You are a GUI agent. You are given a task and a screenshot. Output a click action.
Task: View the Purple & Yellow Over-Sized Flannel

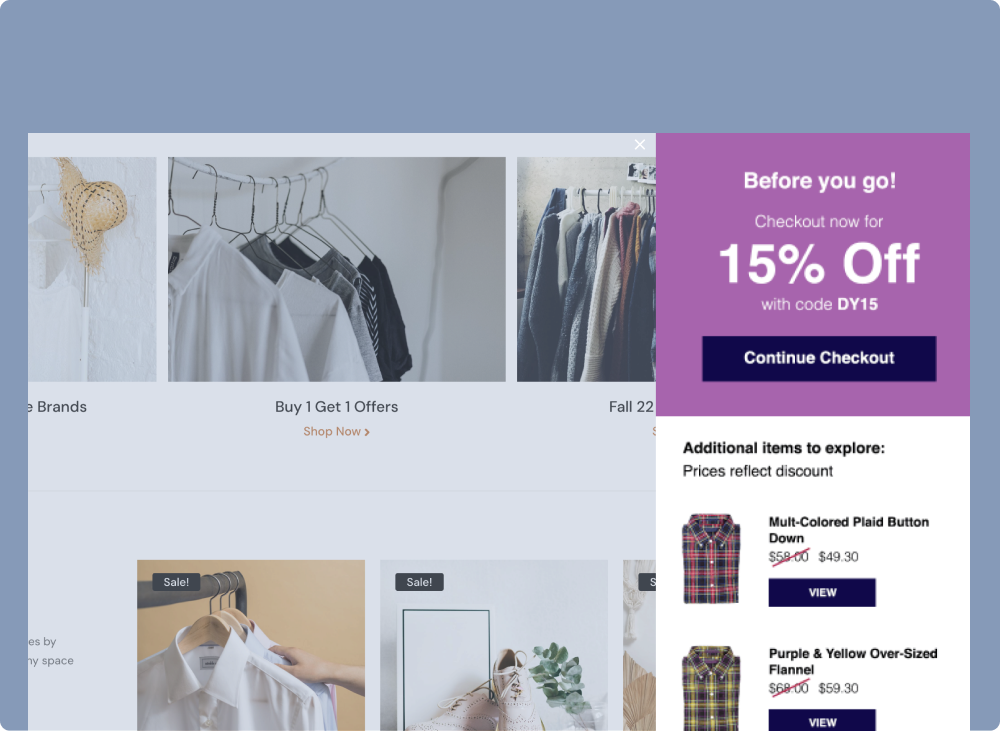821,721
